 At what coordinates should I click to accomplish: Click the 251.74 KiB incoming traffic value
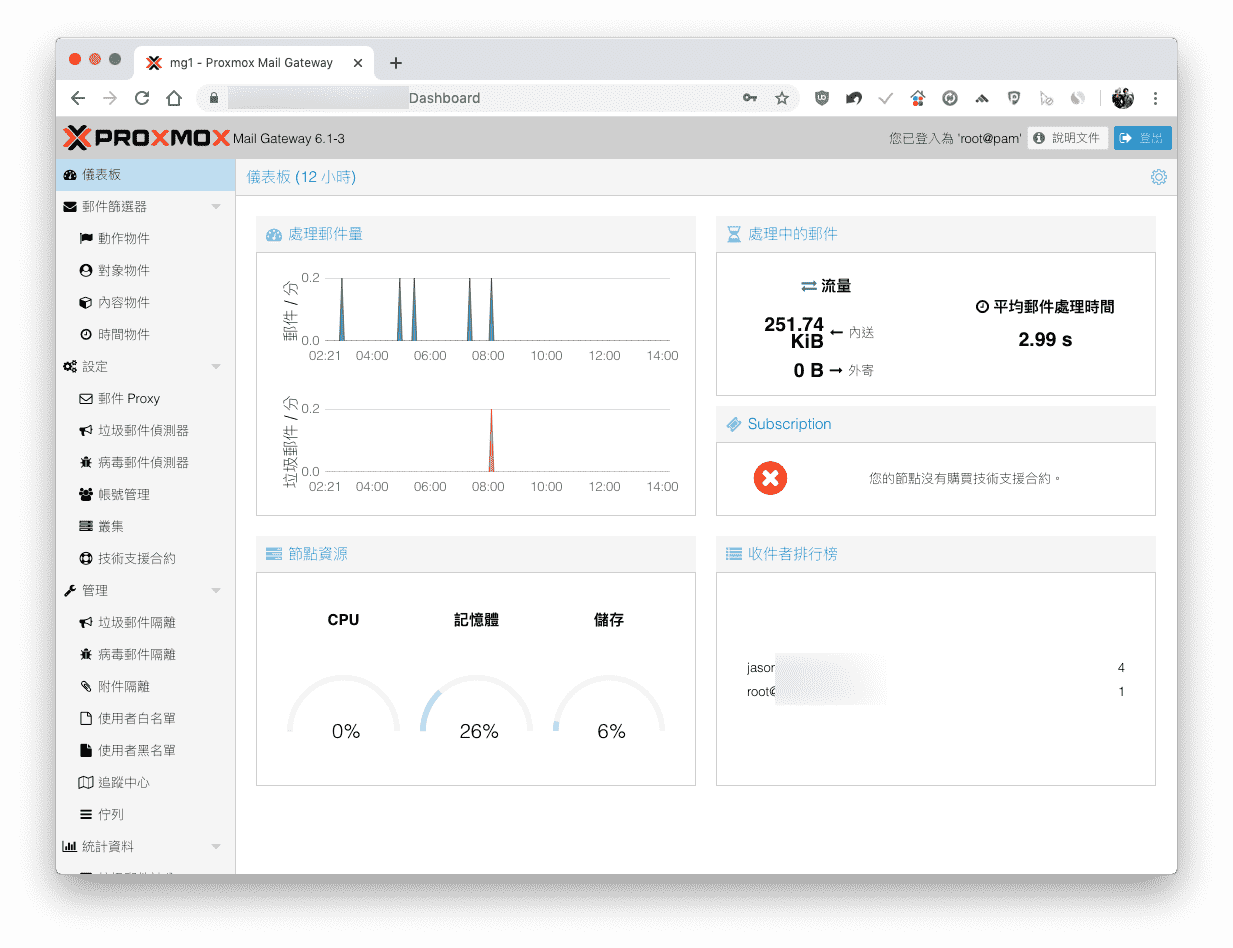pyautogui.click(x=794, y=332)
